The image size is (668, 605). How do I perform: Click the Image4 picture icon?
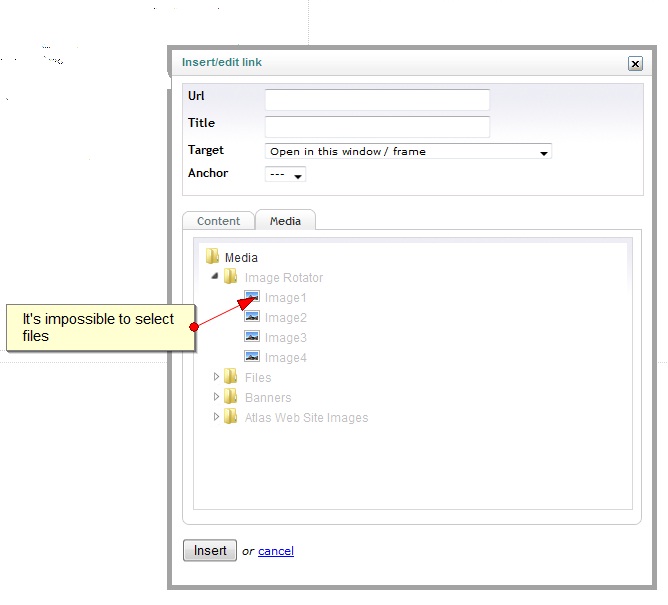point(252,357)
